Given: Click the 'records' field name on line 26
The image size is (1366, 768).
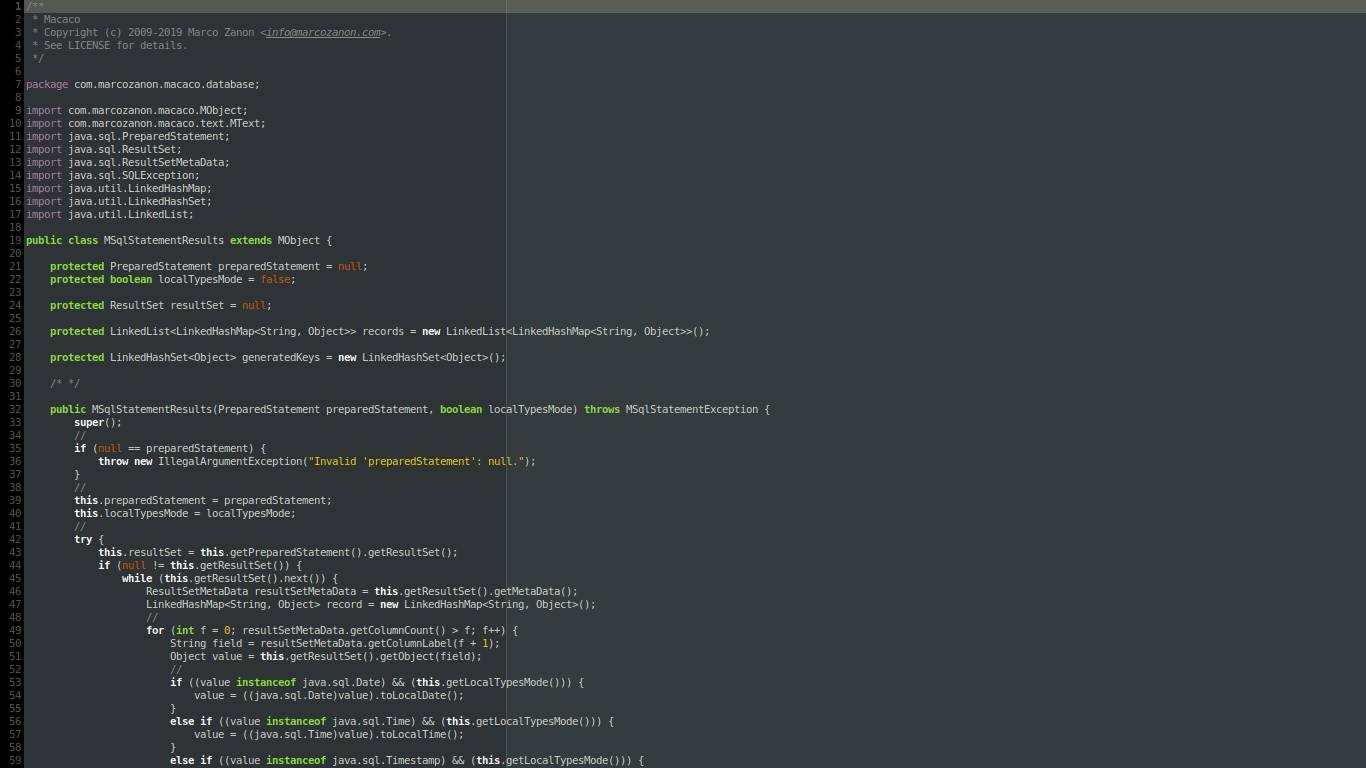Looking at the screenshot, I should (383, 331).
